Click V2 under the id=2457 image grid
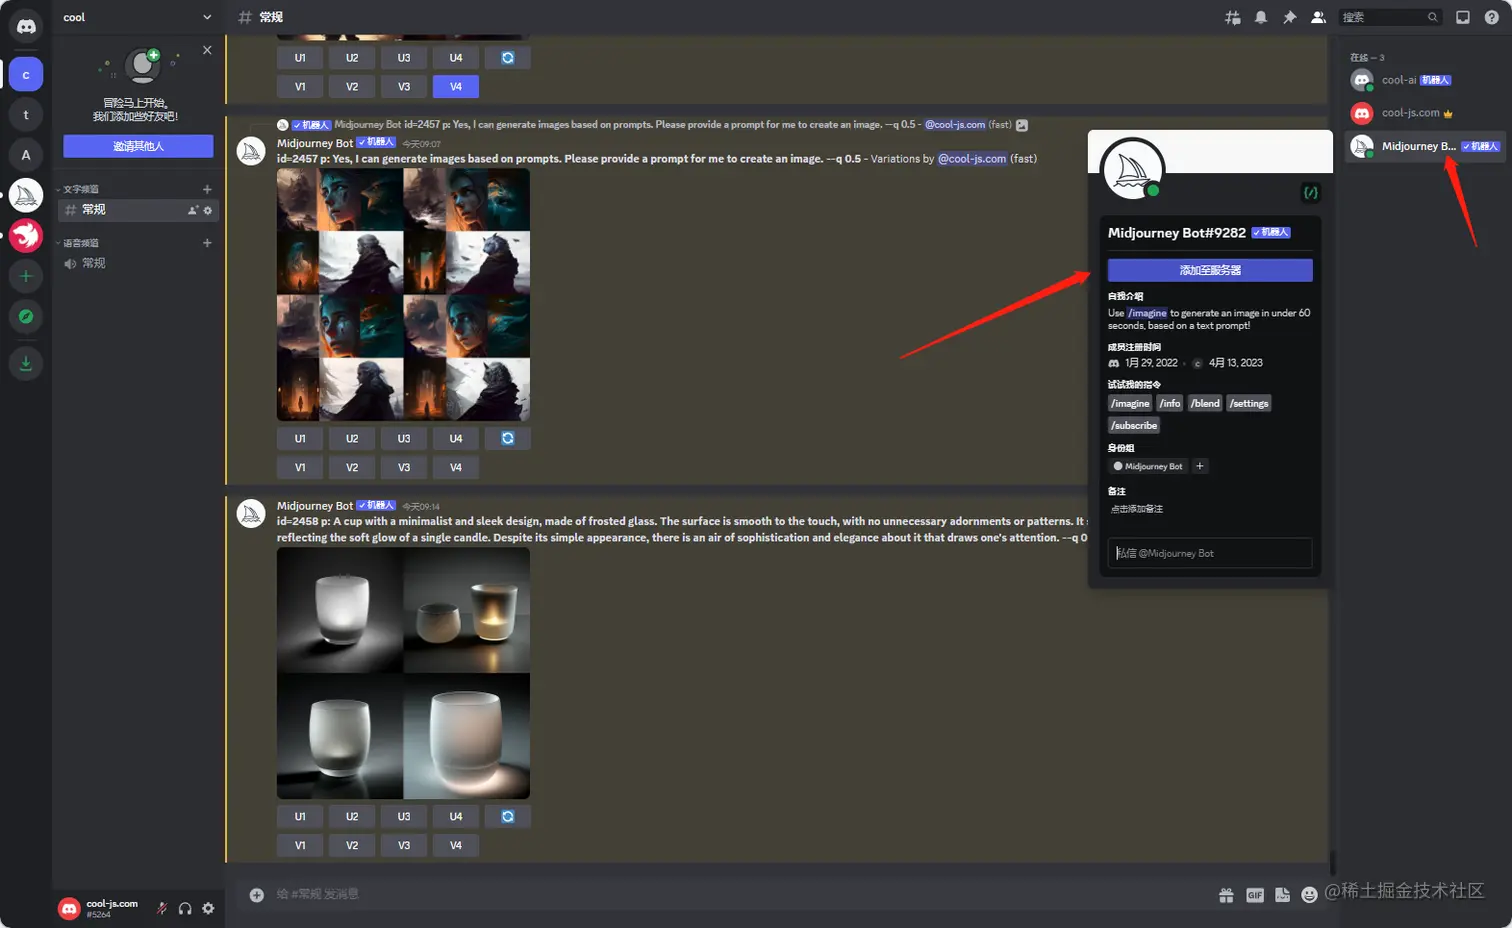This screenshot has width=1512, height=928. click(352, 467)
